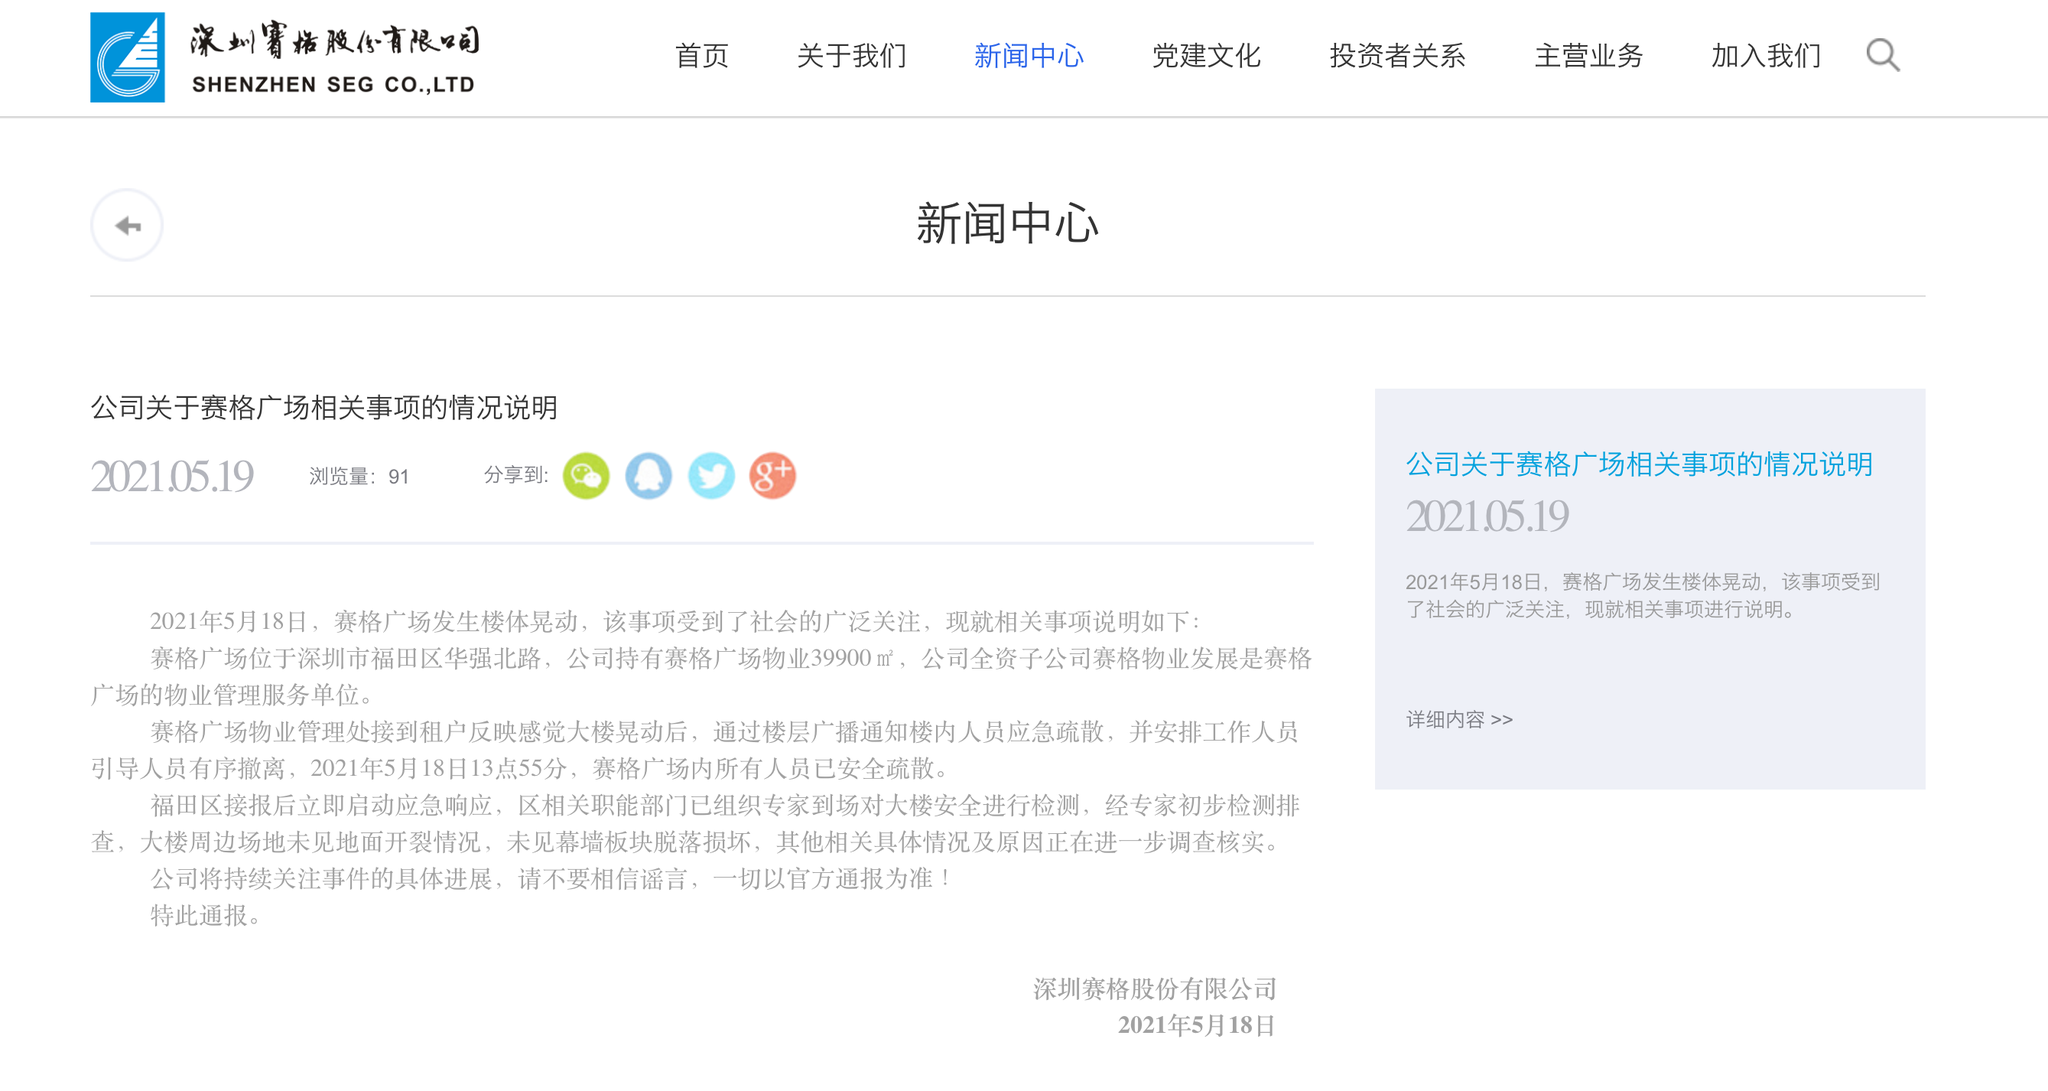Screen dimensions: 2048x1091
Task: Share the article via QQ icon
Action: pyautogui.click(x=648, y=475)
